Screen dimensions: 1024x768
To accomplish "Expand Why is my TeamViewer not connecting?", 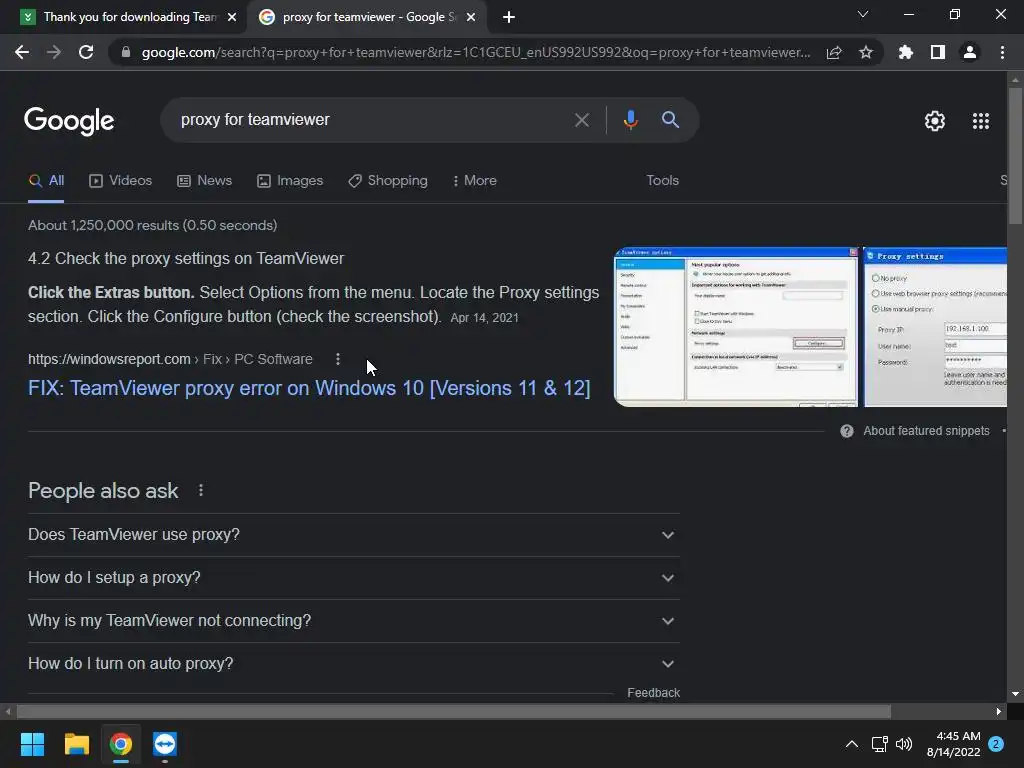I will click(354, 621).
